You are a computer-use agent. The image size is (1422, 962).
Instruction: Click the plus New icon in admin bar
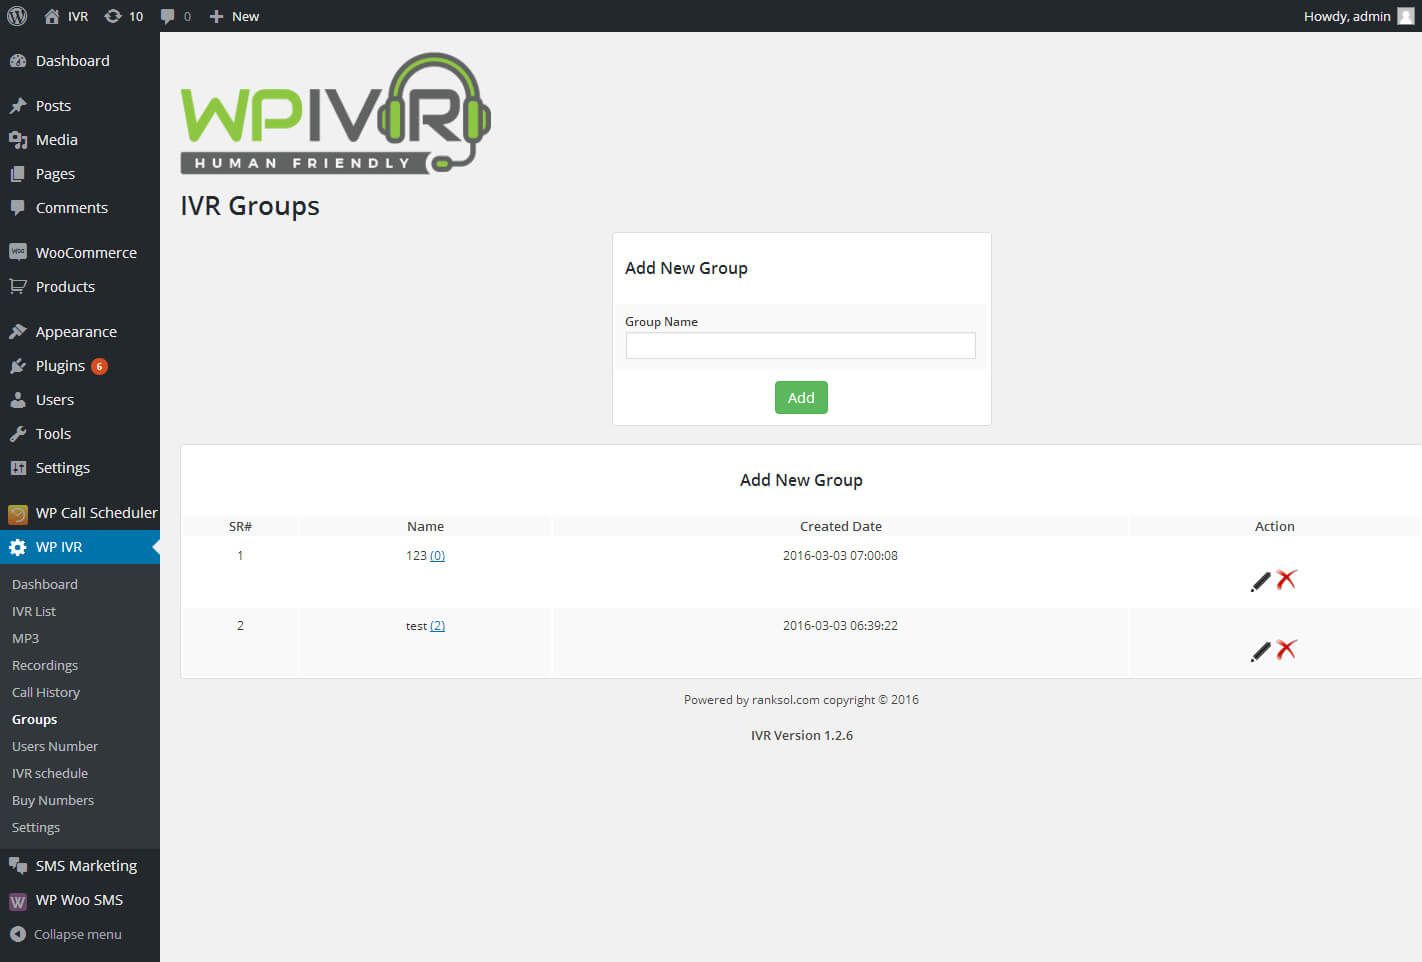point(216,16)
